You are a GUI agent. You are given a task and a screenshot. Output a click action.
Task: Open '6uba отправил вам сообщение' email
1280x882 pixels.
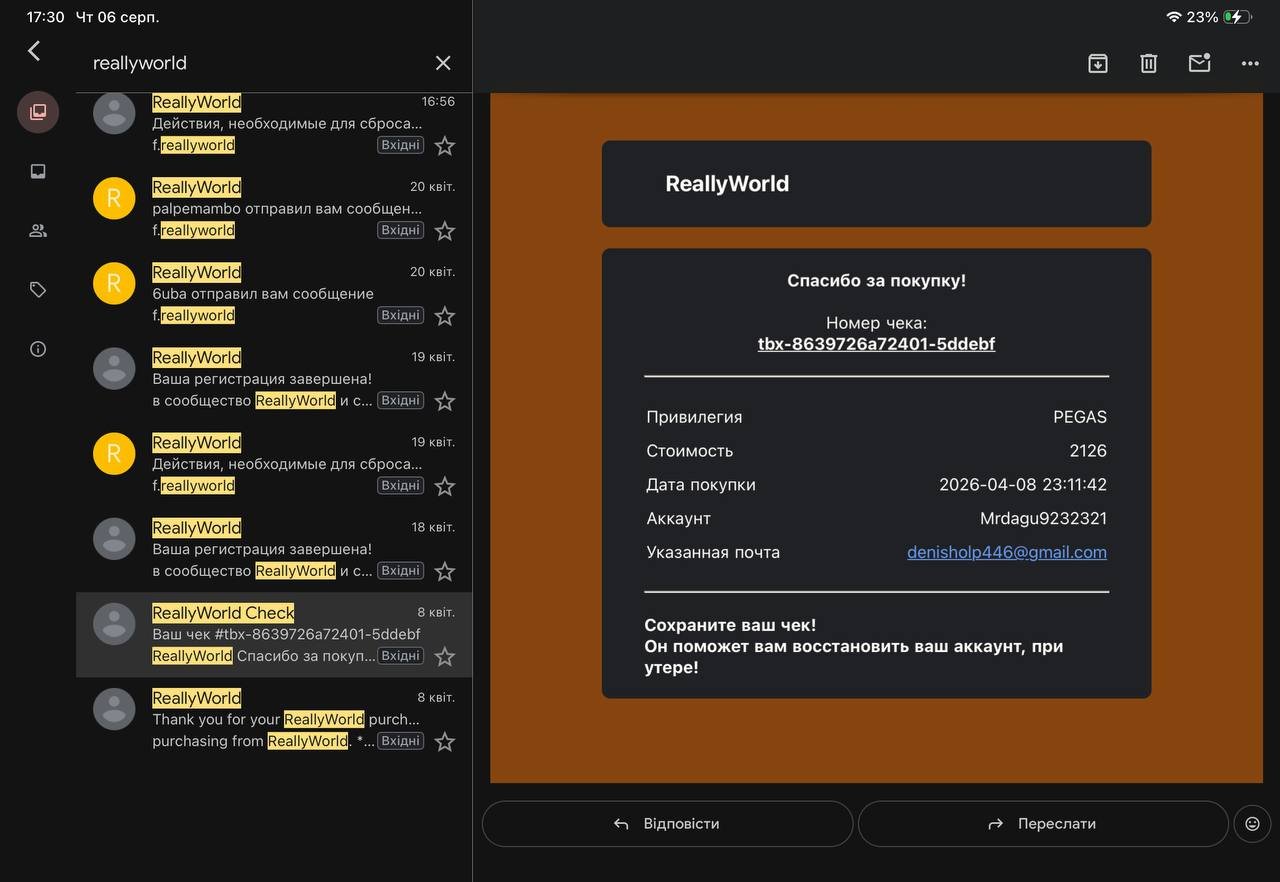point(274,294)
